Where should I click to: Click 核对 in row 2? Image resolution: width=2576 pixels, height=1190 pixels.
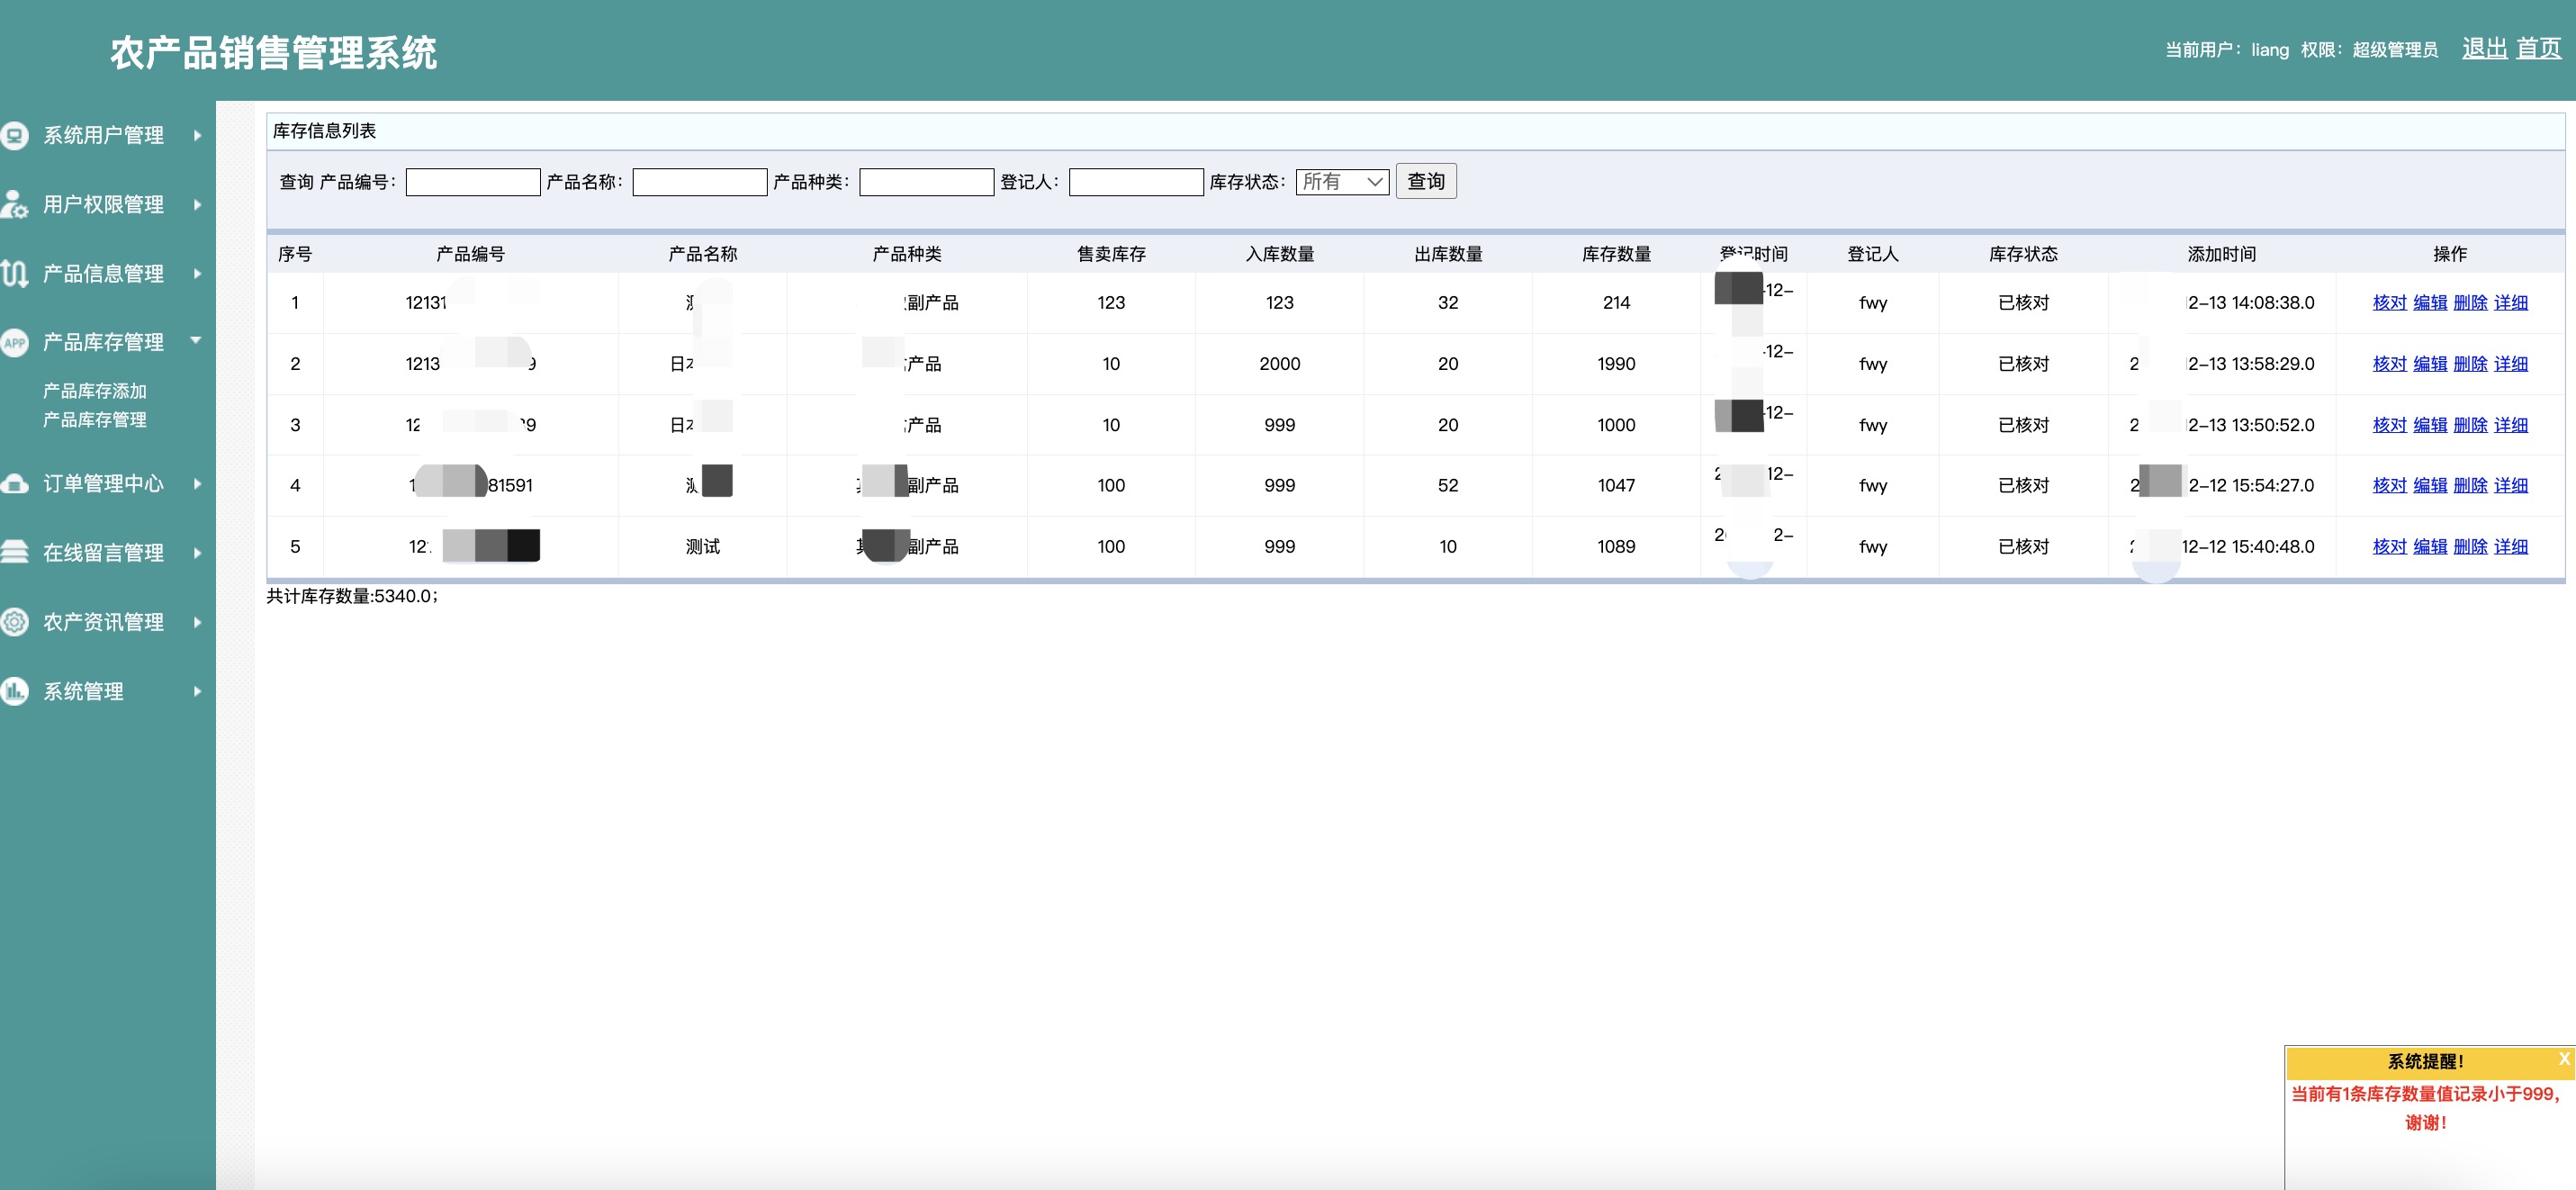click(x=2390, y=364)
